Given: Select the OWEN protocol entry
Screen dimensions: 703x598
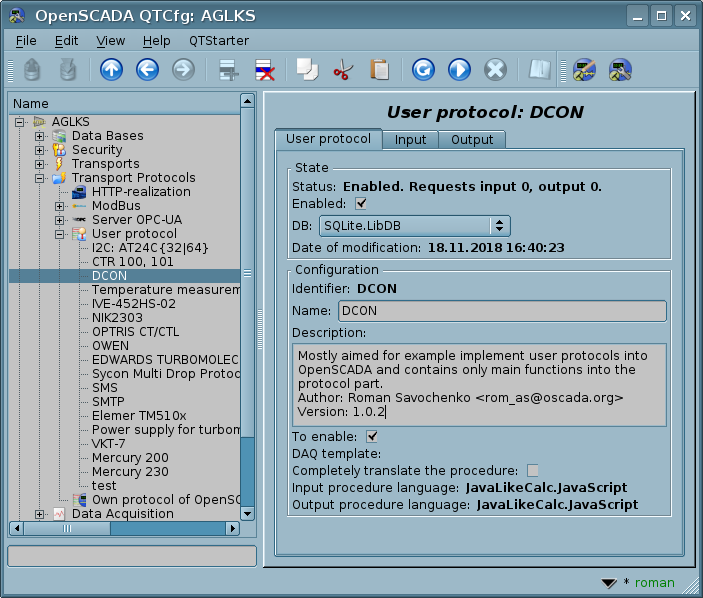Looking at the screenshot, I should pyautogui.click(x=110, y=346).
